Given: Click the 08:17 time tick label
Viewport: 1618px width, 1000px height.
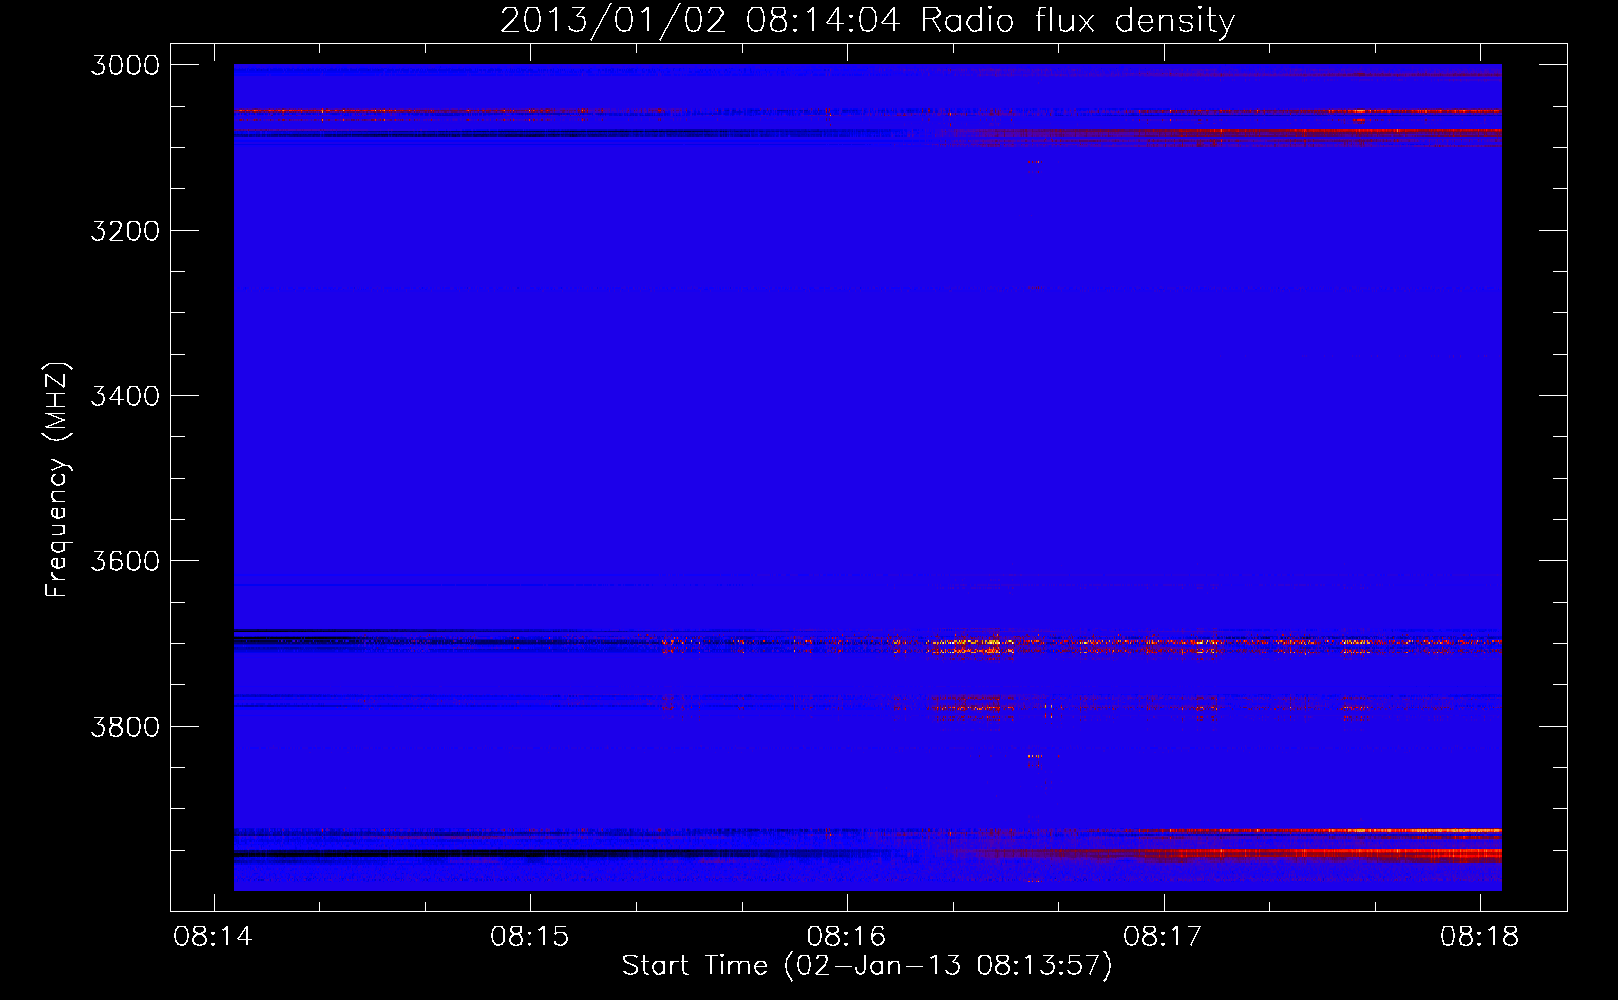Looking at the screenshot, I should pos(1163,937).
